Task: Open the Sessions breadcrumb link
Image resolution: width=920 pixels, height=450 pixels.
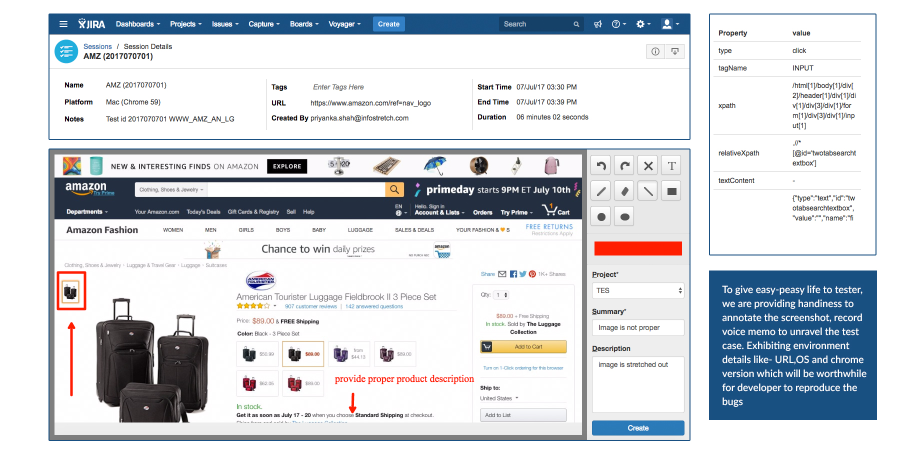Action: pyautogui.click(x=97, y=46)
